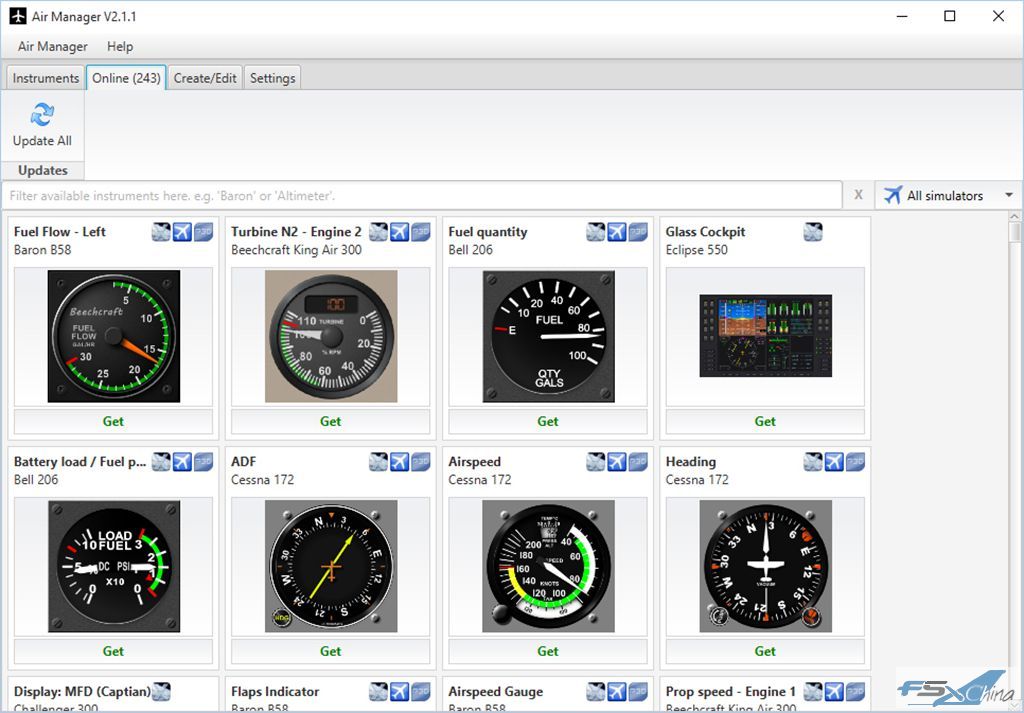Select the Turbine N2 gauge thumbnail
Viewport: 1024px width, 713px height.
pyautogui.click(x=331, y=336)
